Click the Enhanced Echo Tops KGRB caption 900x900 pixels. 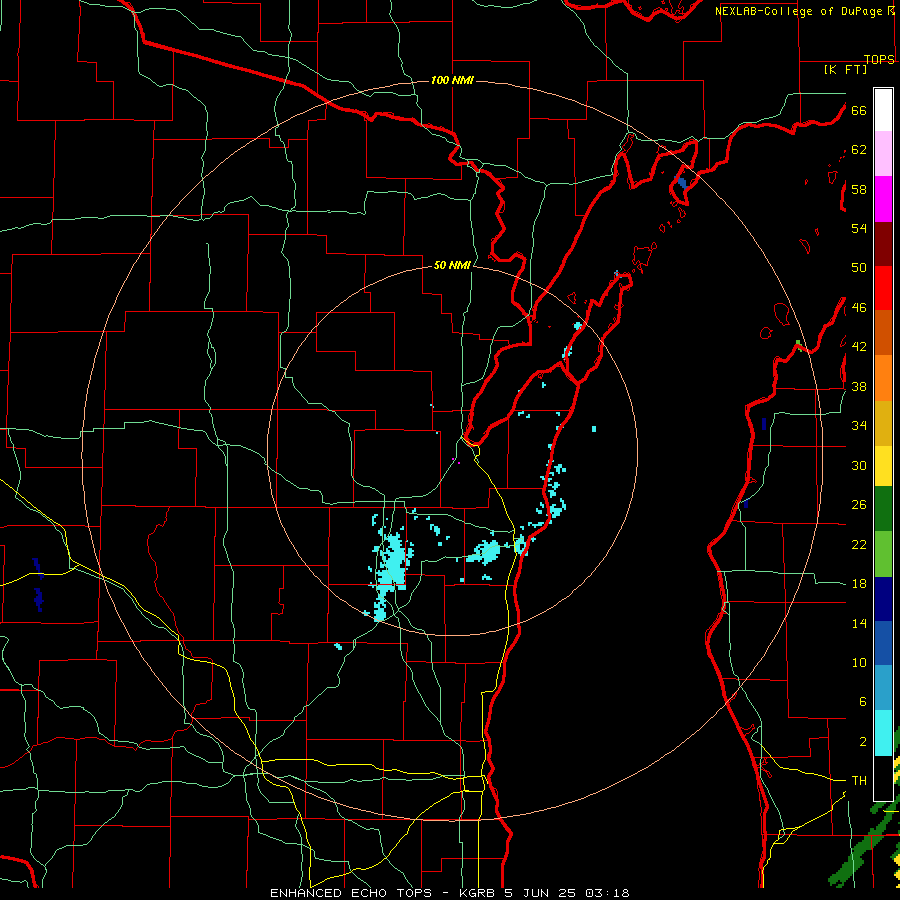(x=450, y=893)
